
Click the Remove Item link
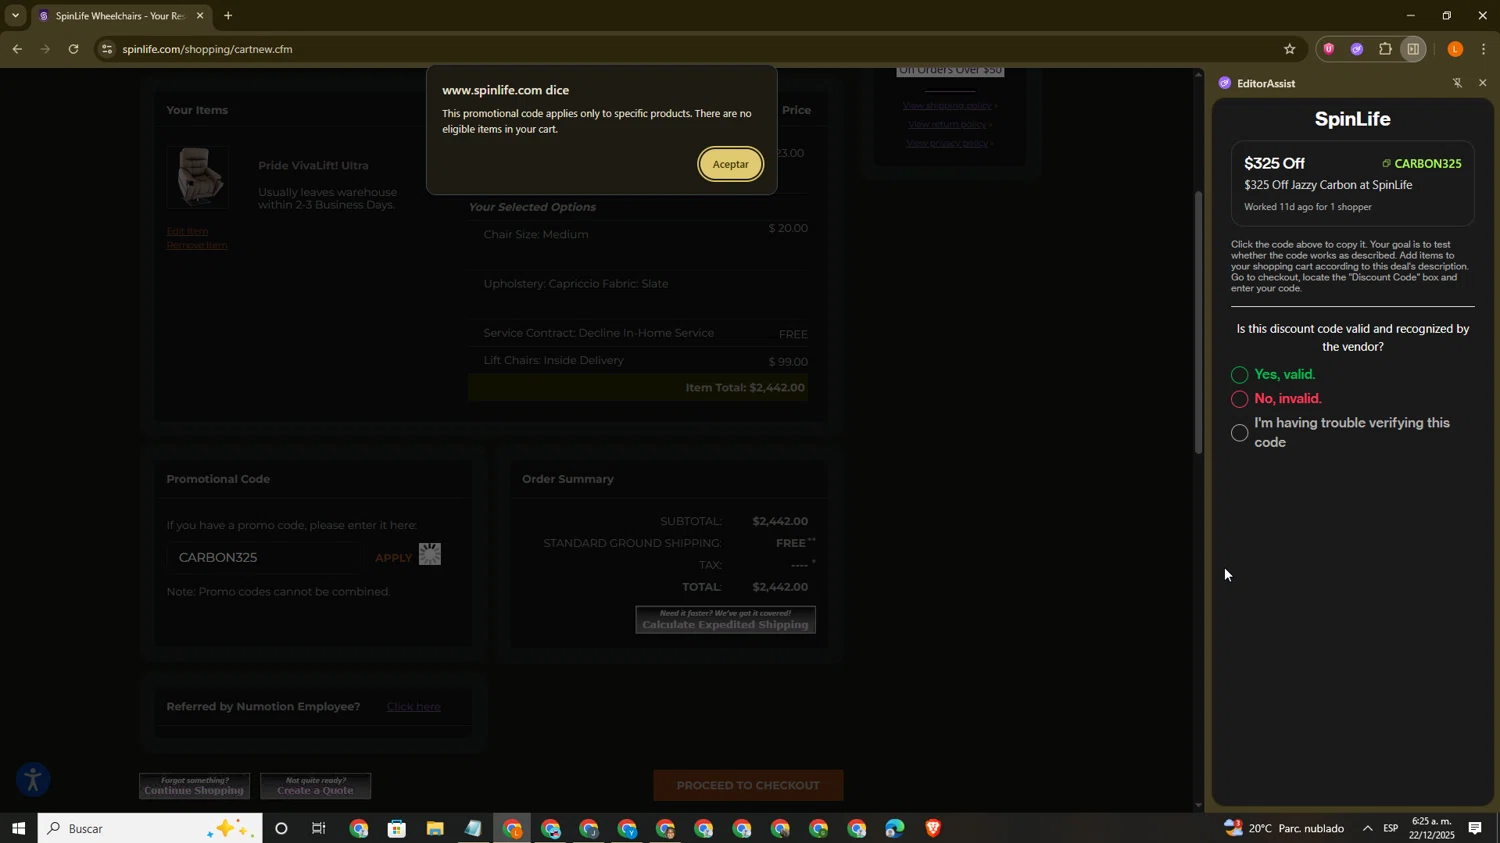pos(196,245)
